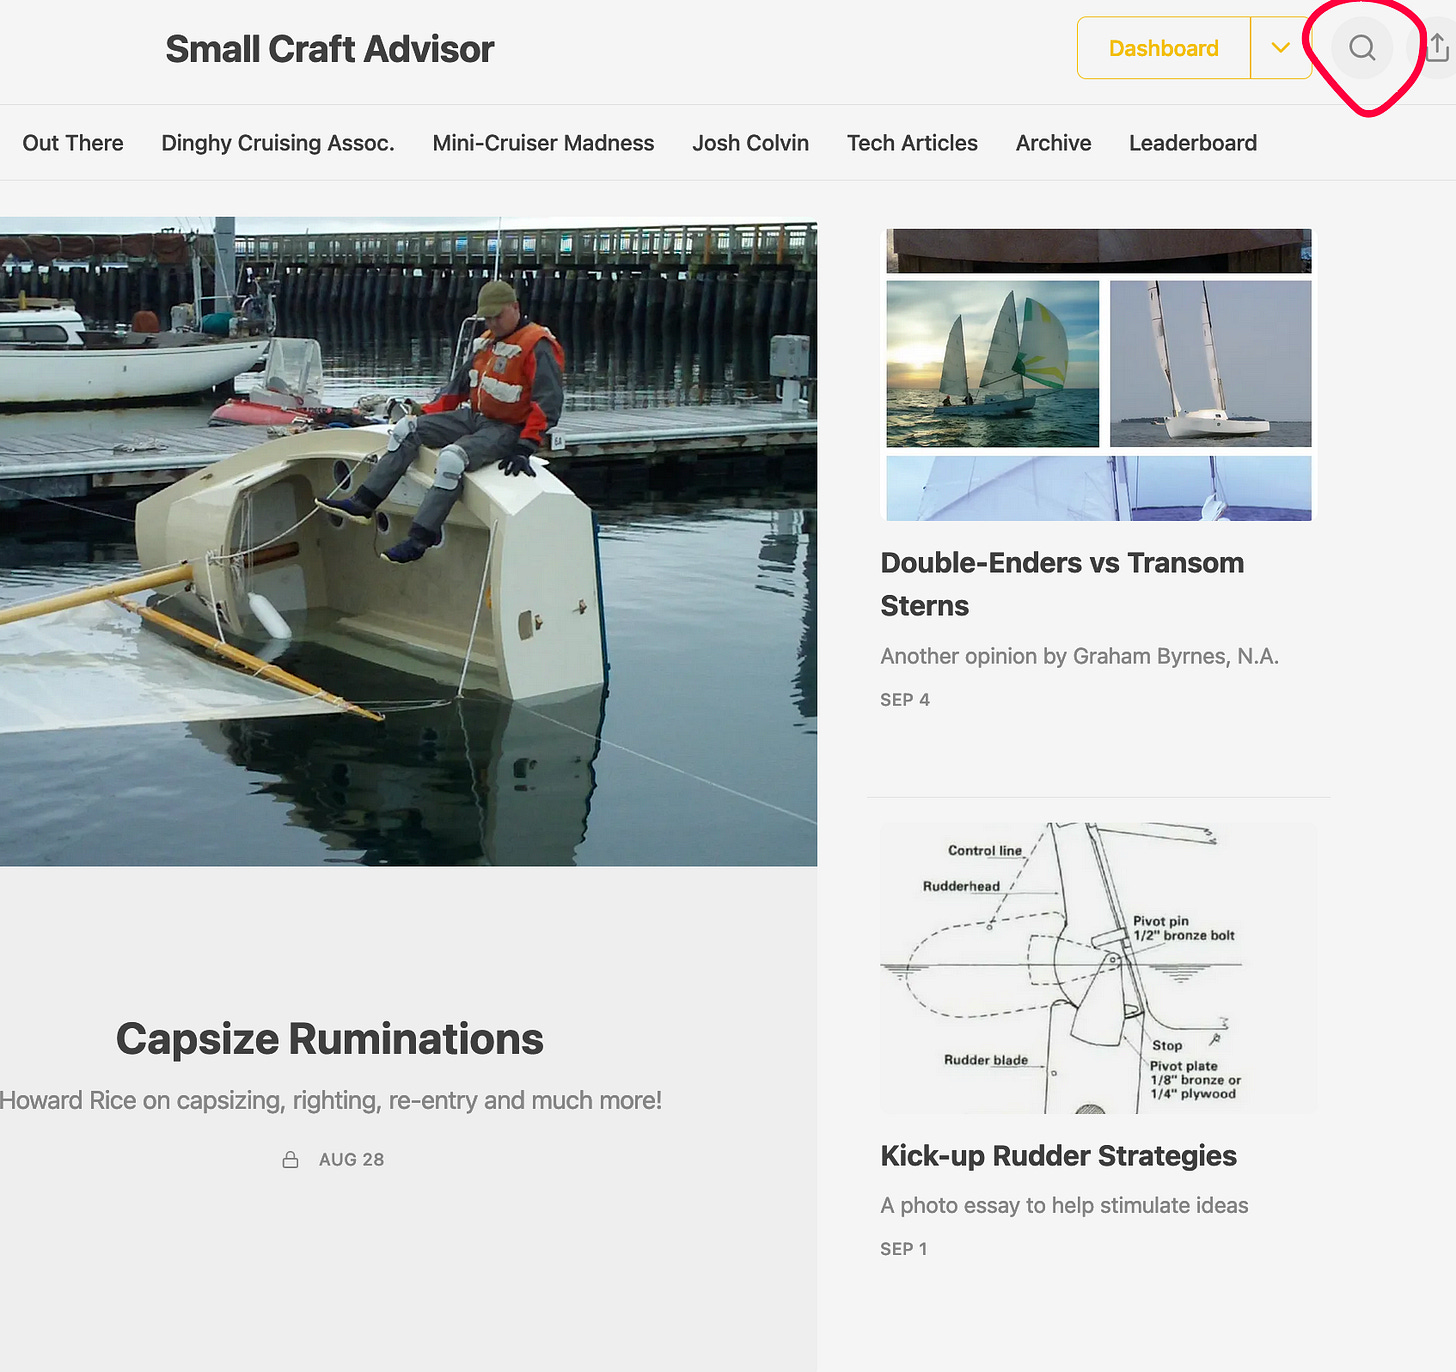1456x1372 pixels.
Task: Click the lock icon beside AUG 28
Action: (290, 1159)
